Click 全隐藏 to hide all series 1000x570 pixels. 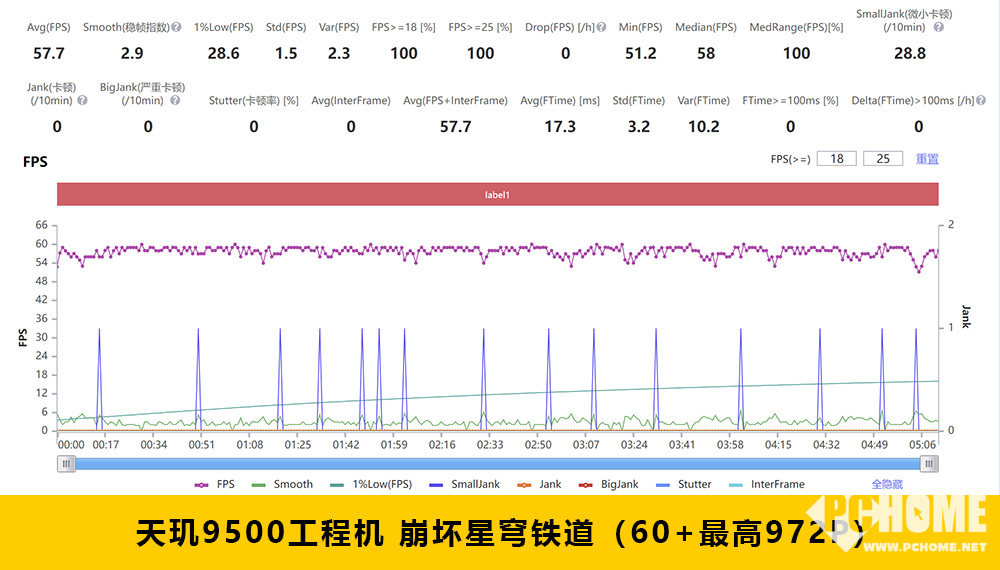tap(887, 484)
